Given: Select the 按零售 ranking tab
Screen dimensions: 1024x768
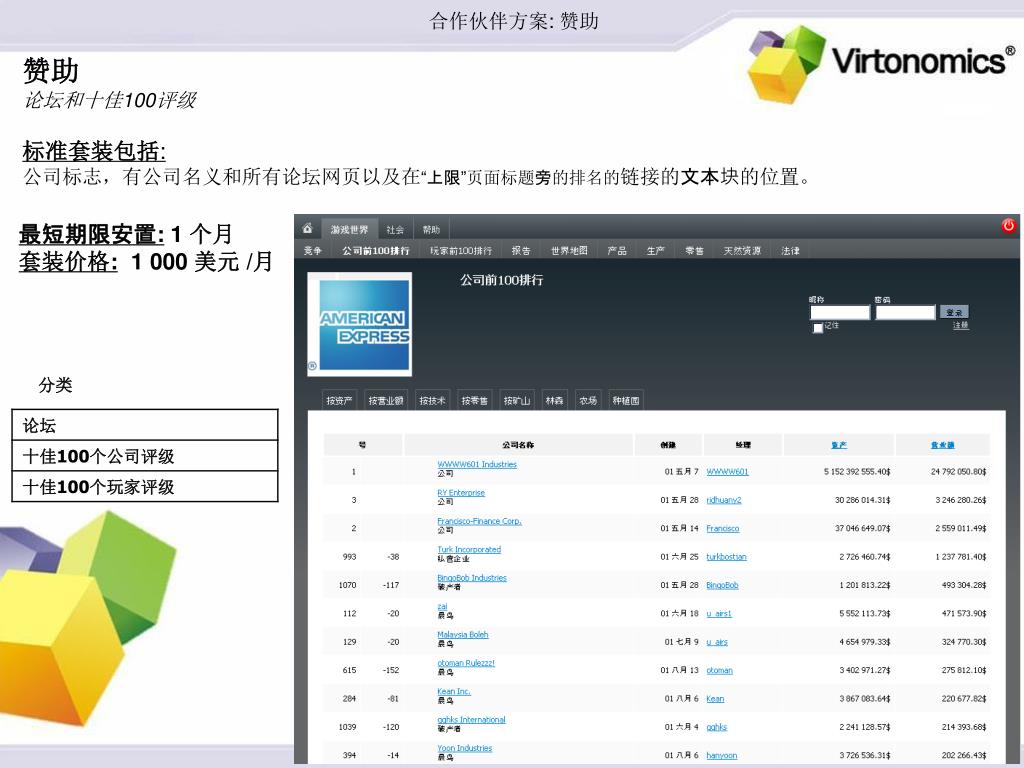Looking at the screenshot, I should pos(474,400).
